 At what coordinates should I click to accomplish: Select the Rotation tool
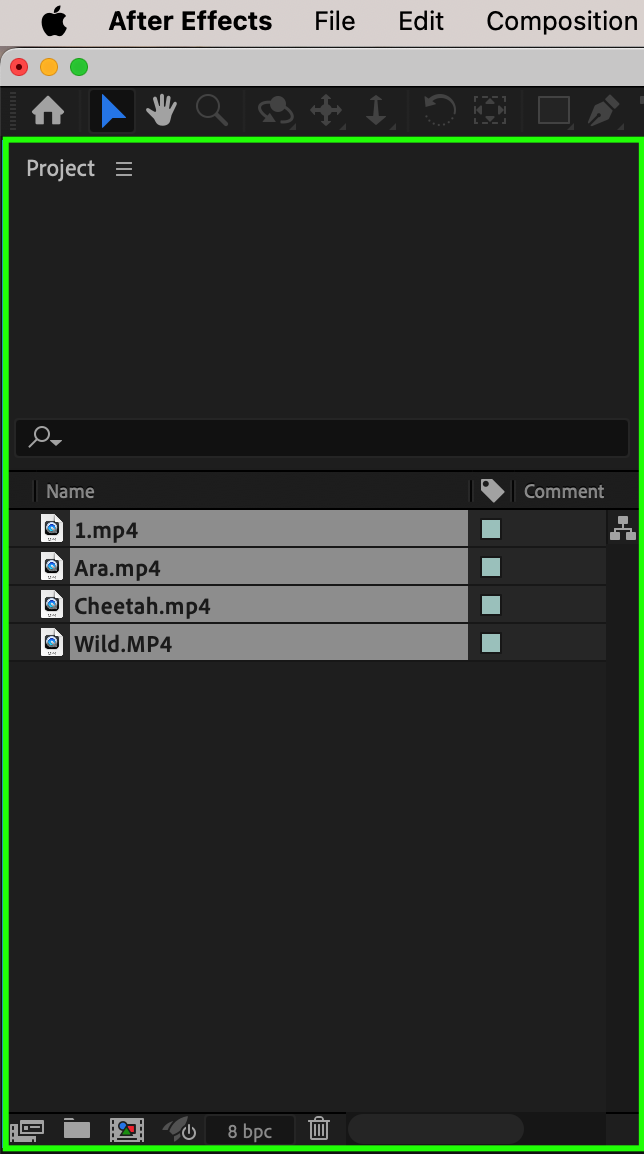pos(439,111)
